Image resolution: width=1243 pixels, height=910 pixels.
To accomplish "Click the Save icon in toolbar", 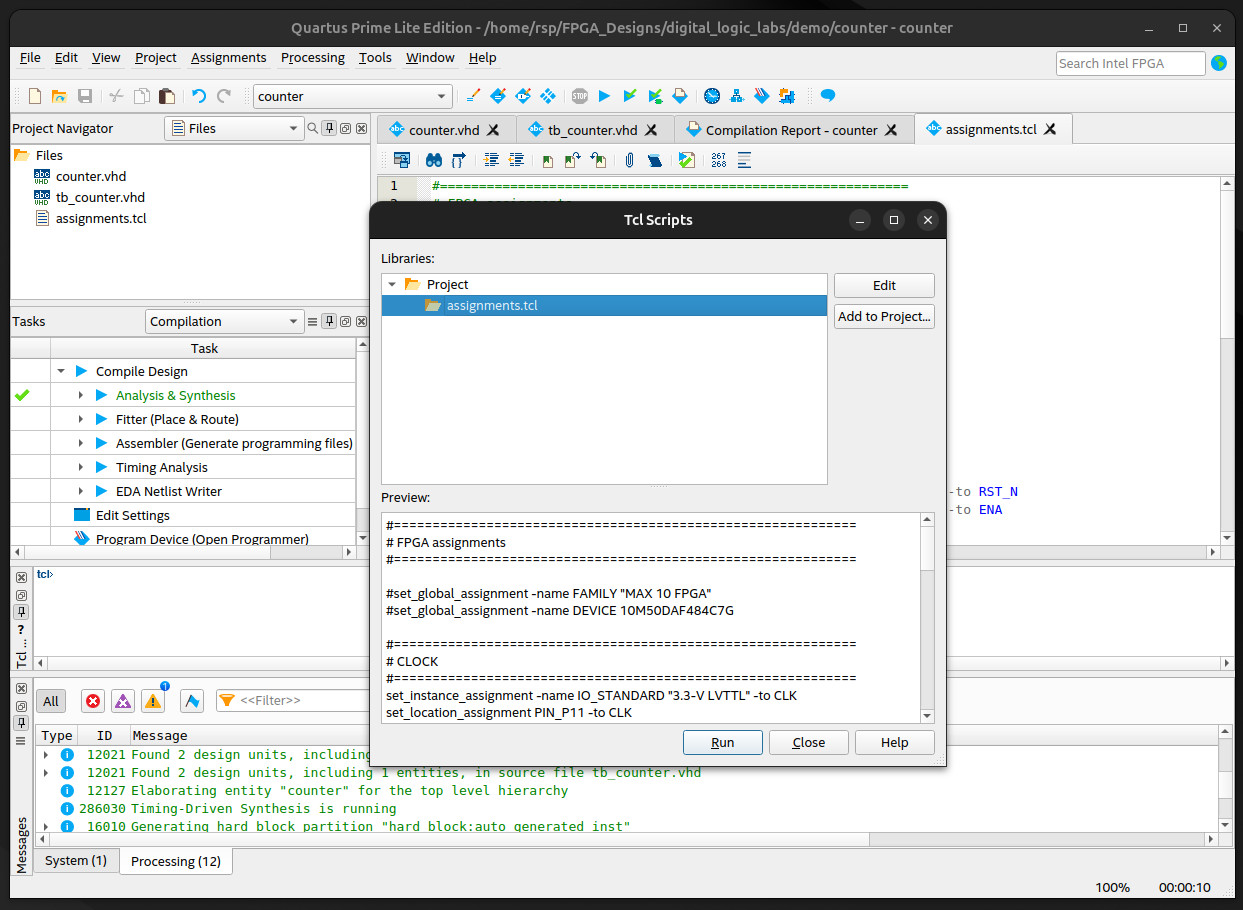I will click(85, 96).
